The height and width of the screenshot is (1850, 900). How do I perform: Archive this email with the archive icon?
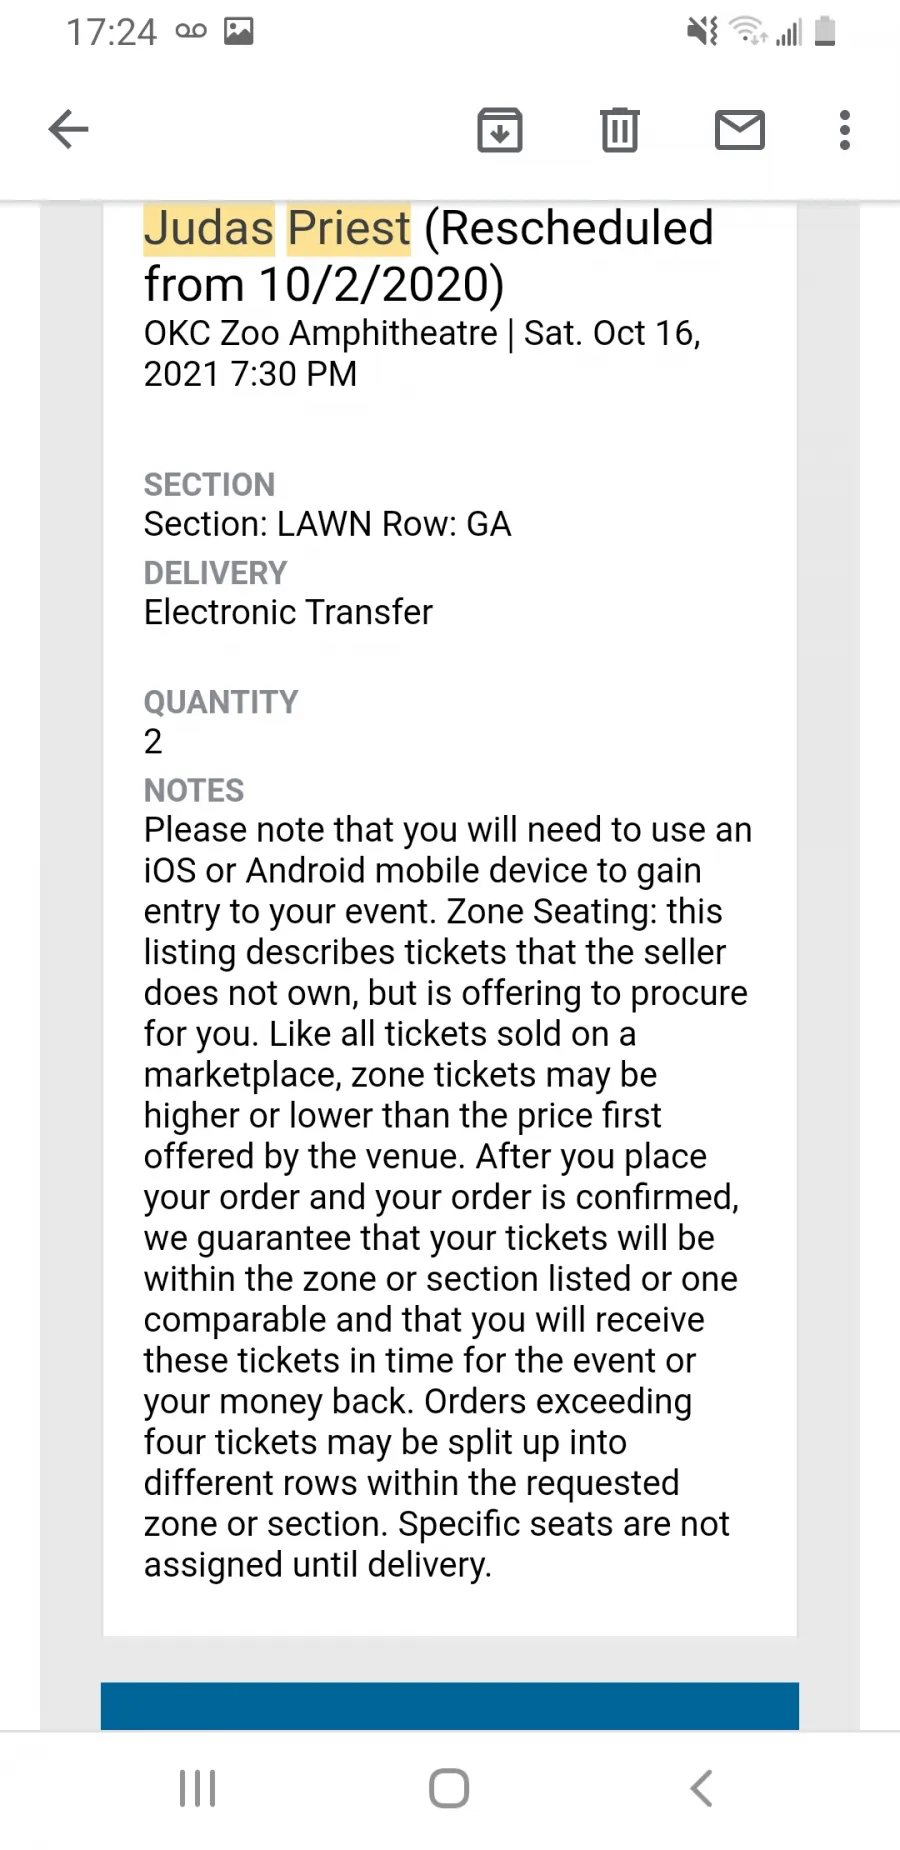pyautogui.click(x=500, y=129)
